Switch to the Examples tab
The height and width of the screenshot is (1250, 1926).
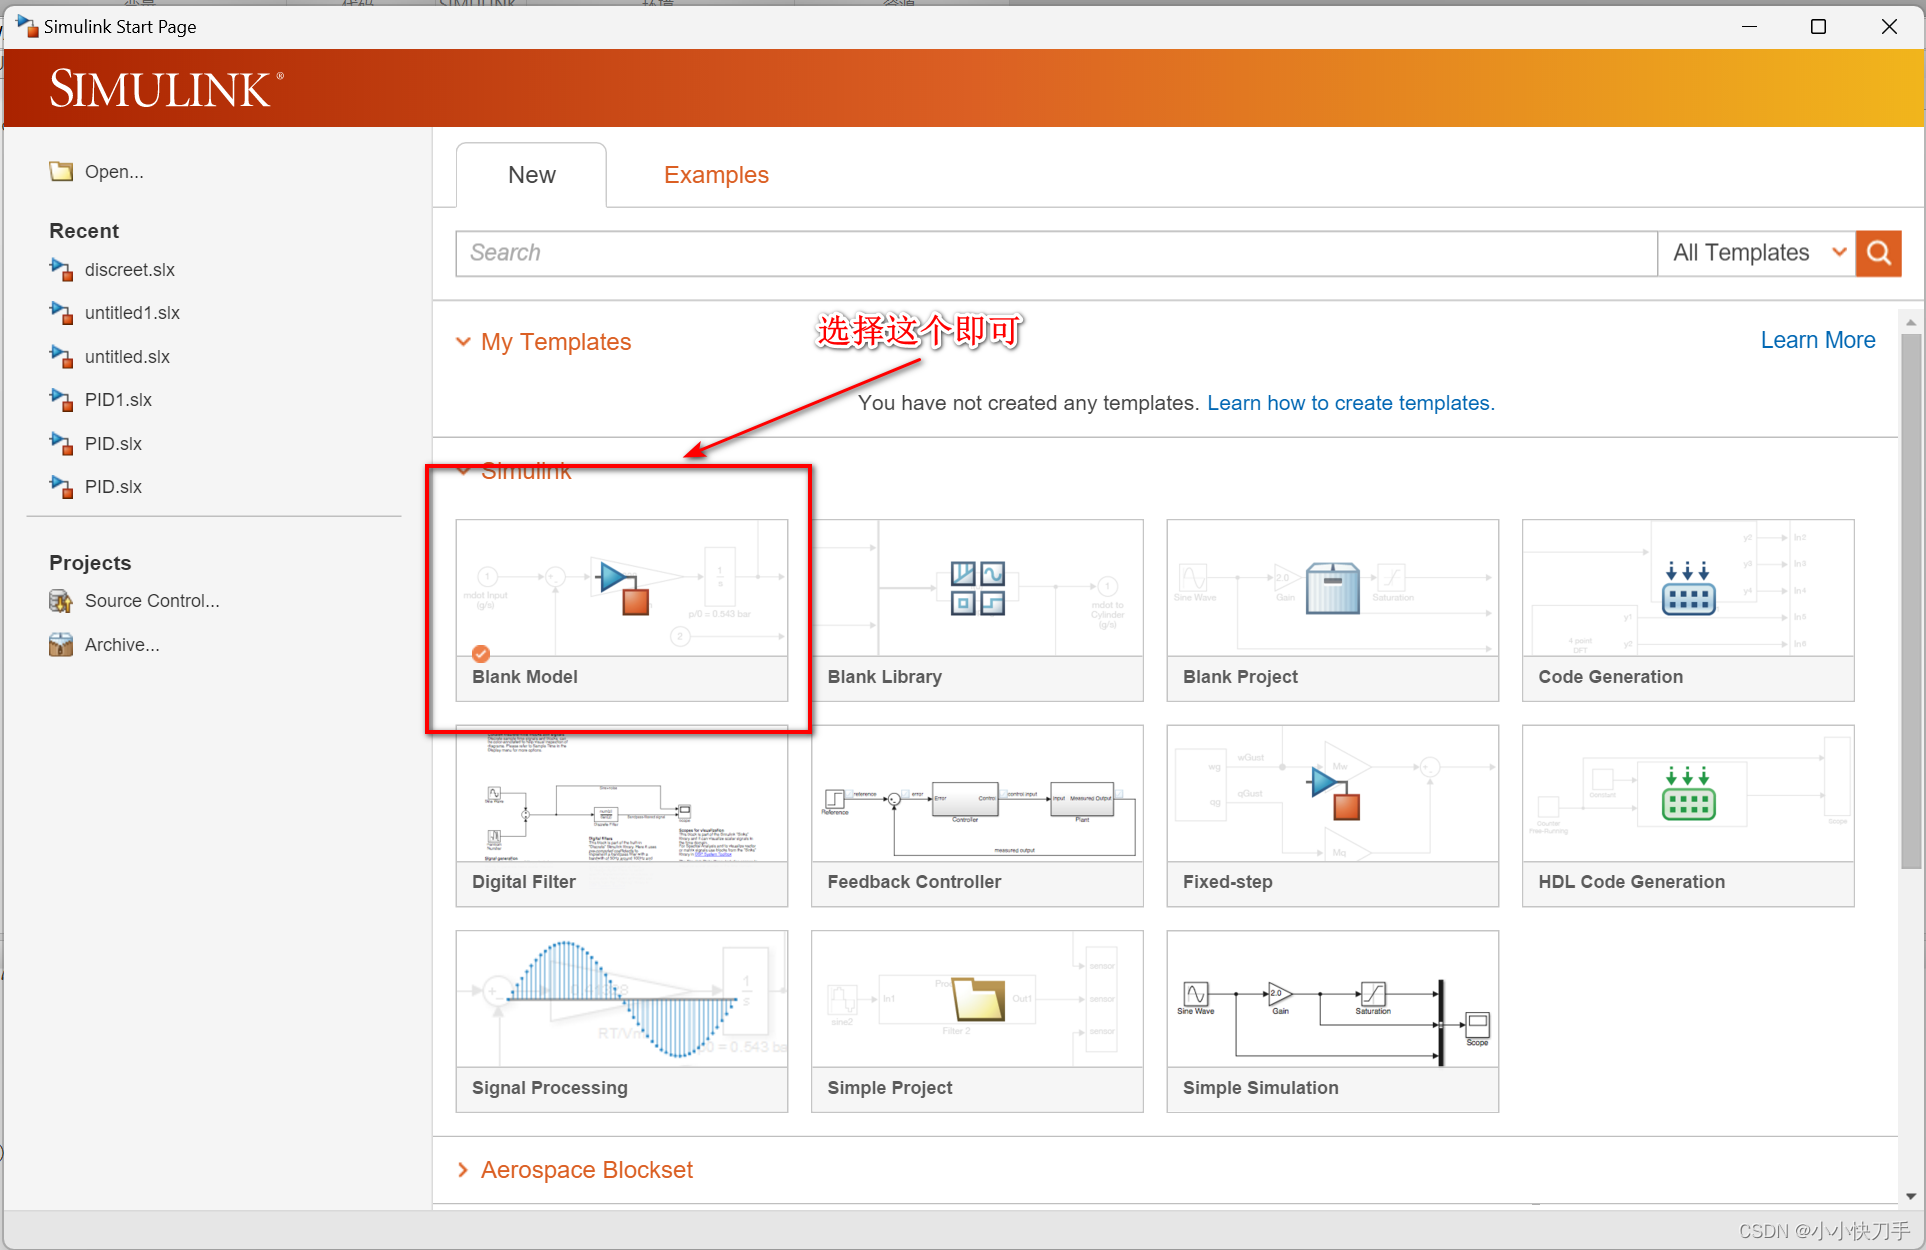[716, 175]
